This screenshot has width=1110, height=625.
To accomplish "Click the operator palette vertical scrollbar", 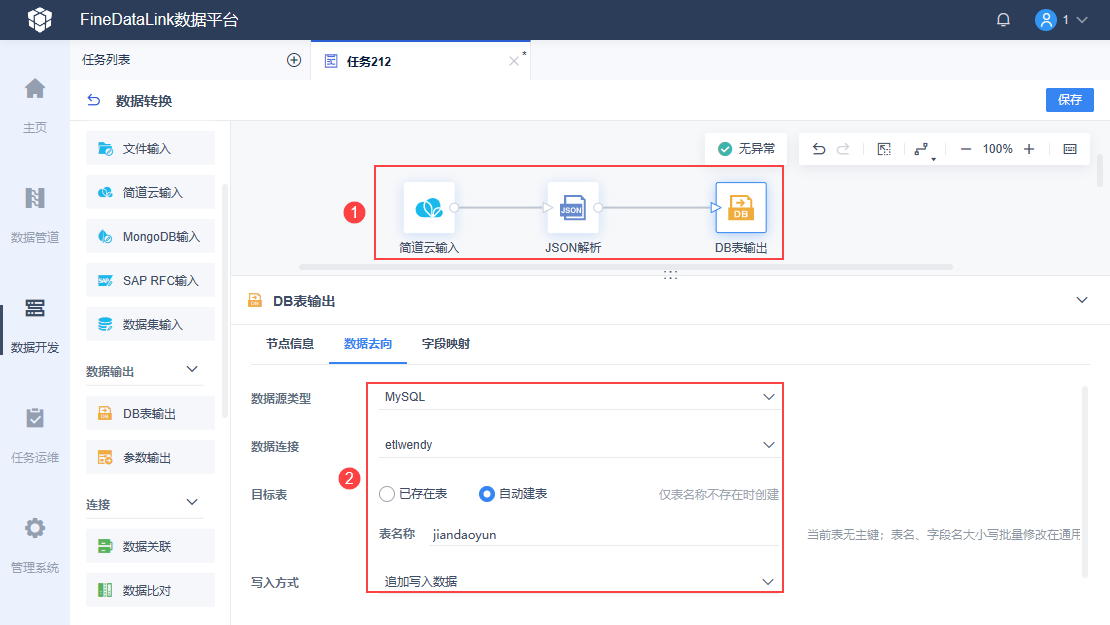I will [225, 301].
